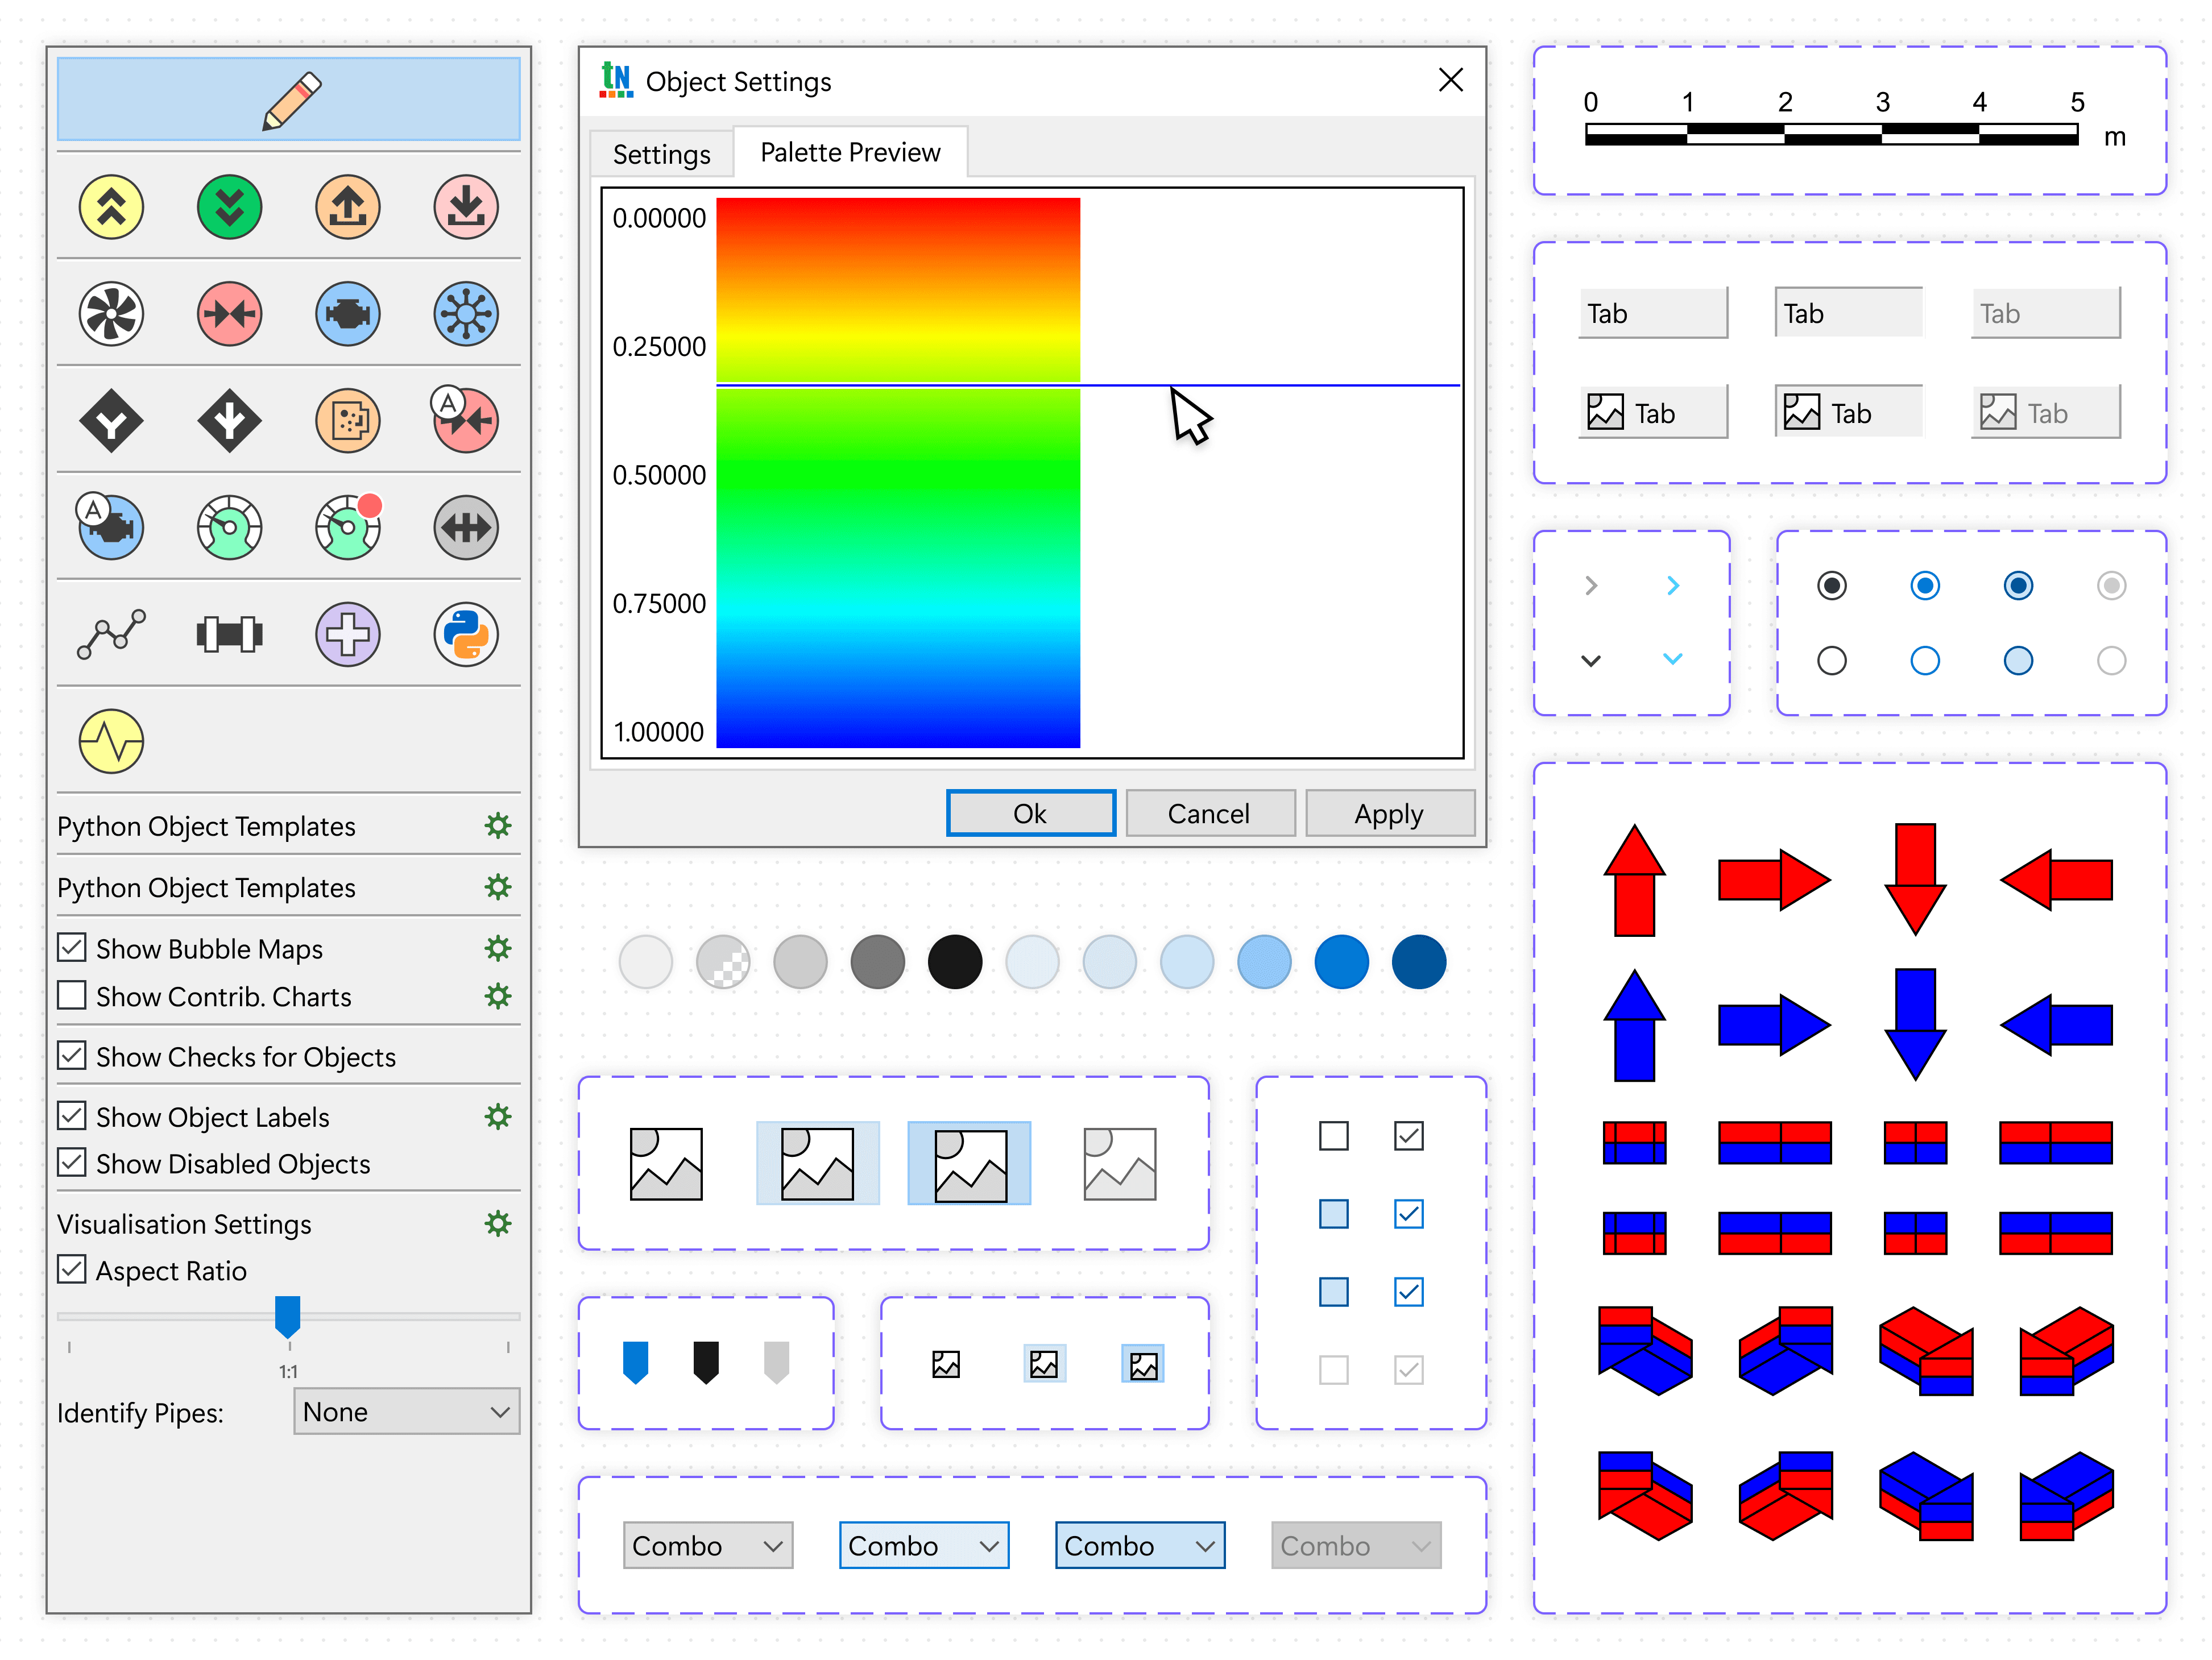Open the Identify Pipes dropdown
The height and width of the screenshot is (1660, 2212).
click(406, 1411)
